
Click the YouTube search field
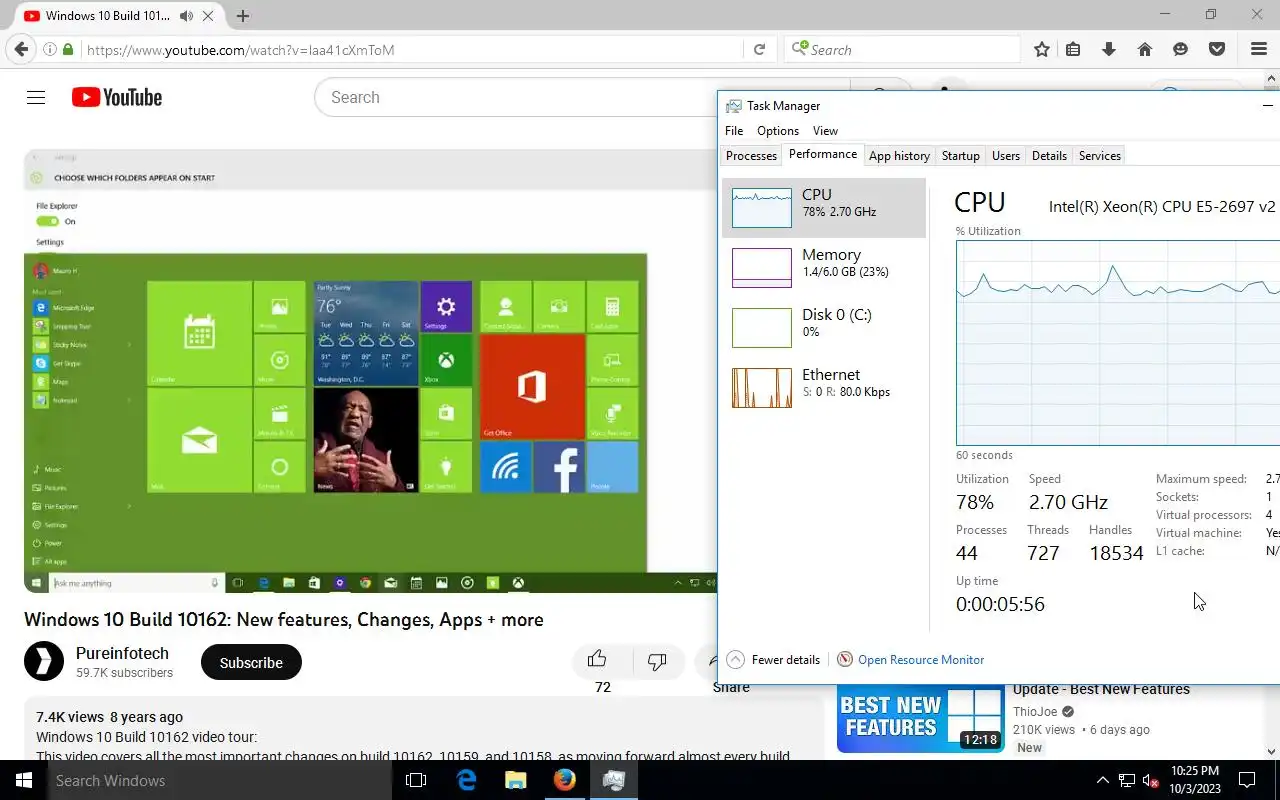[x=515, y=97]
